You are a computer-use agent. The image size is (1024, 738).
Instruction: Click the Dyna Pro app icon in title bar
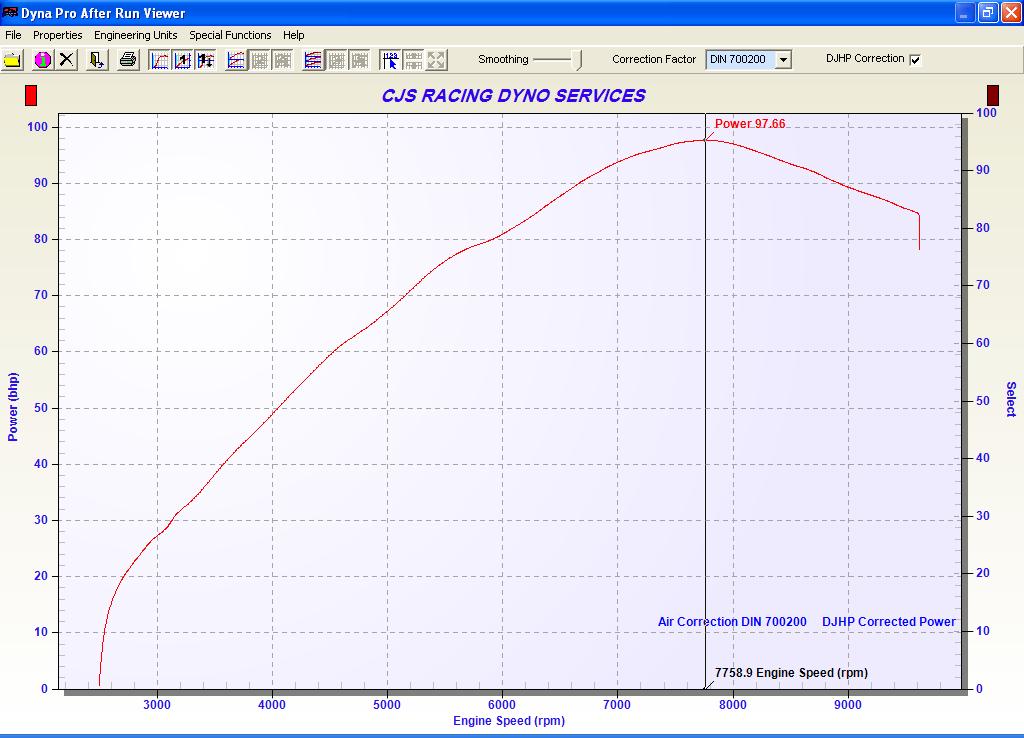tap(10, 12)
